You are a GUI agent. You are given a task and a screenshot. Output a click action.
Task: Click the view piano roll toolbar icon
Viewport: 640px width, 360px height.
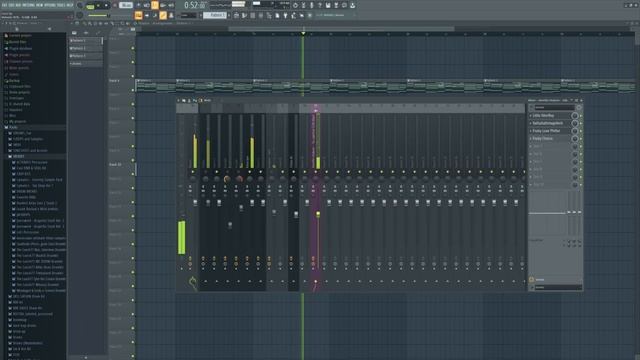pos(244,15)
